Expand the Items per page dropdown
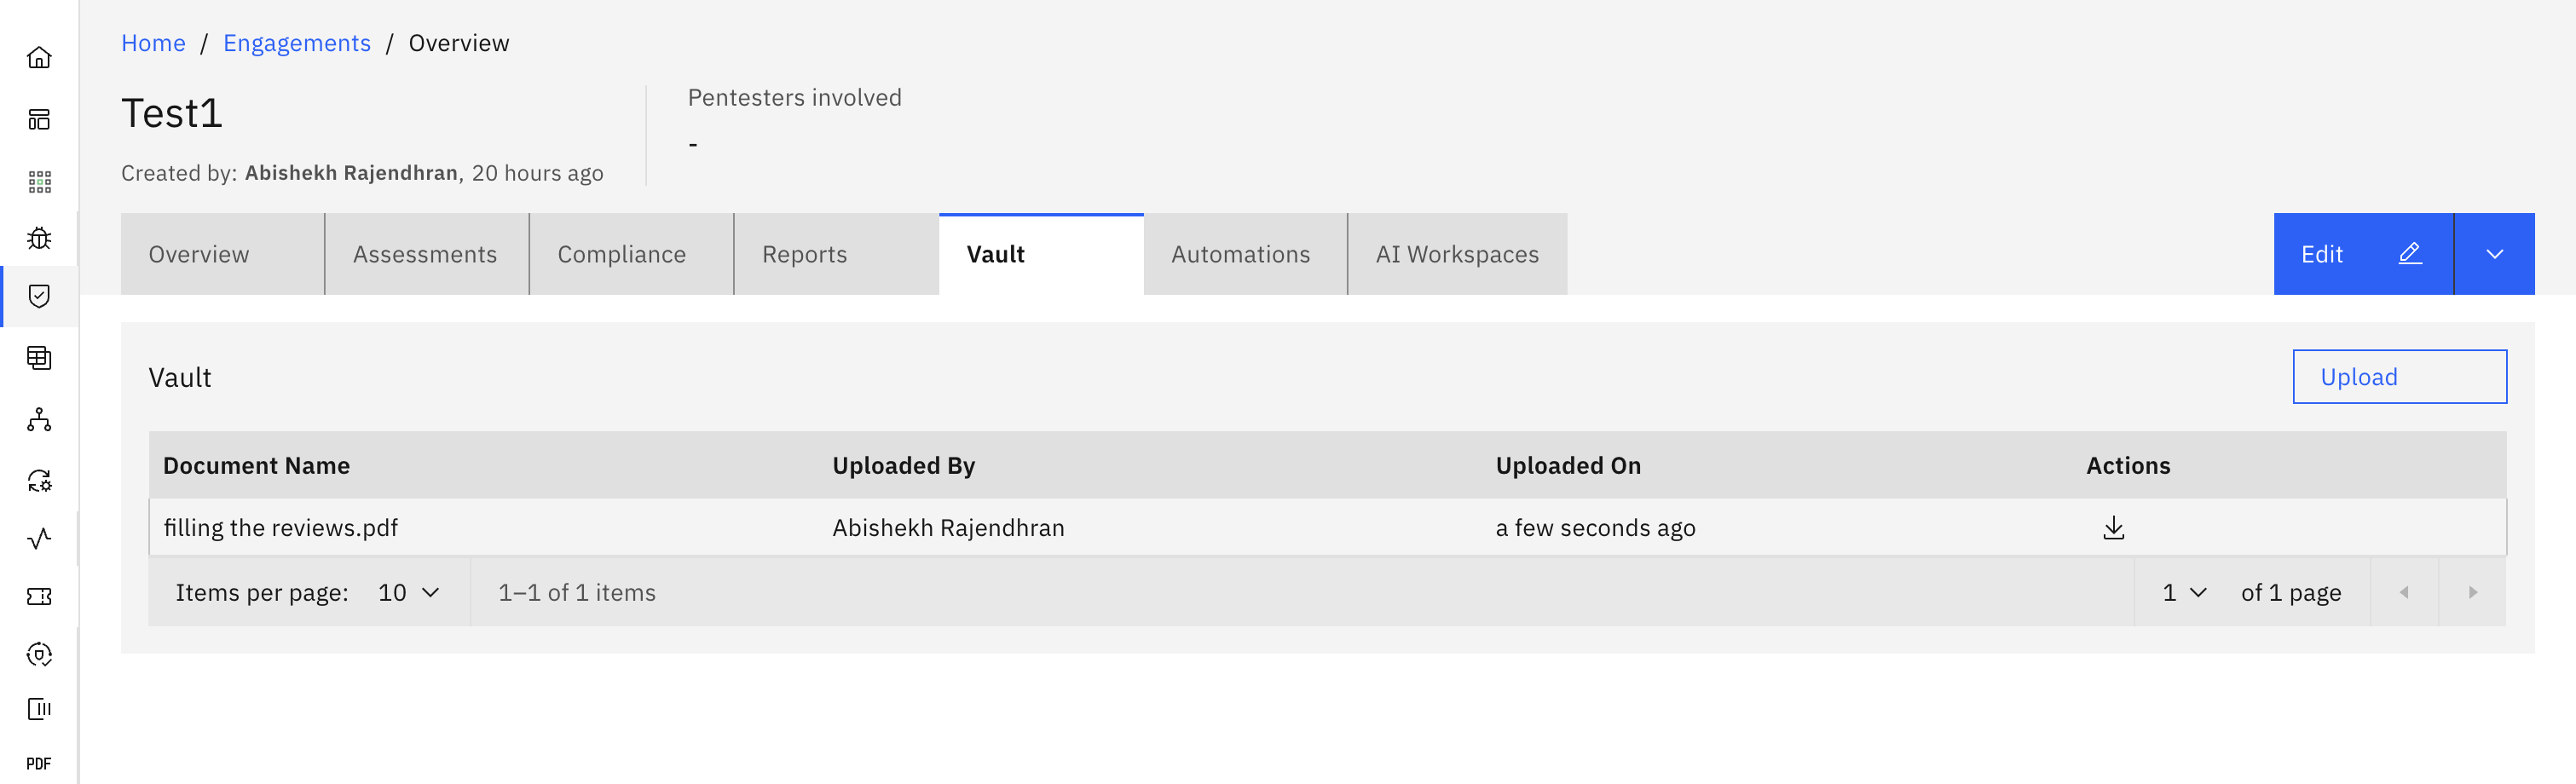Viewport: 2576px width, 784px height. coord(408,592)
